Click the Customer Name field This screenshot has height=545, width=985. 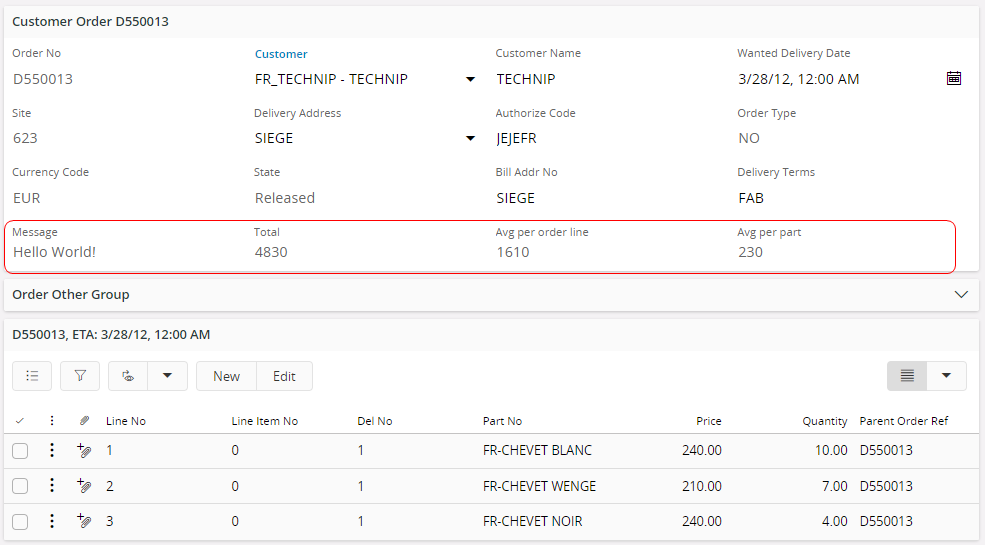click(600, 79)
